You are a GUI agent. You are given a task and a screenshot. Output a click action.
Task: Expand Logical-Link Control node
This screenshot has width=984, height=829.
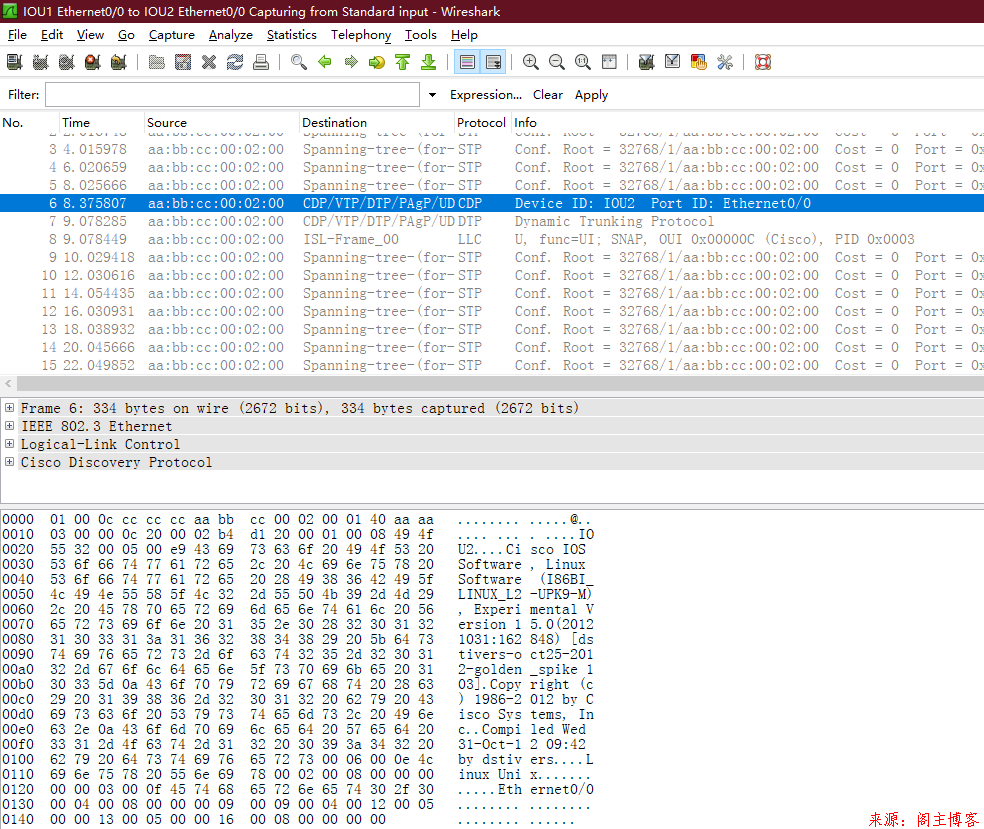click(x=9, y=444)
